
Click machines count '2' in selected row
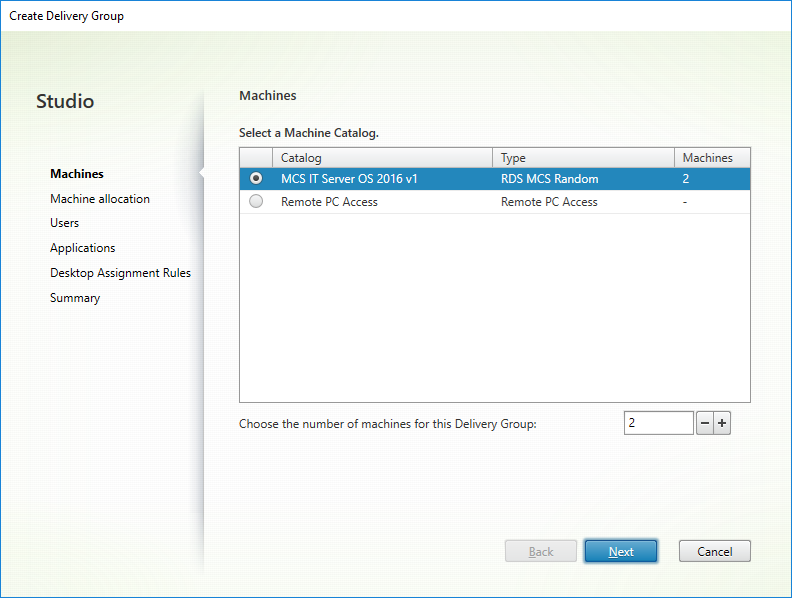pyautogui.click(x=685, y=179)
